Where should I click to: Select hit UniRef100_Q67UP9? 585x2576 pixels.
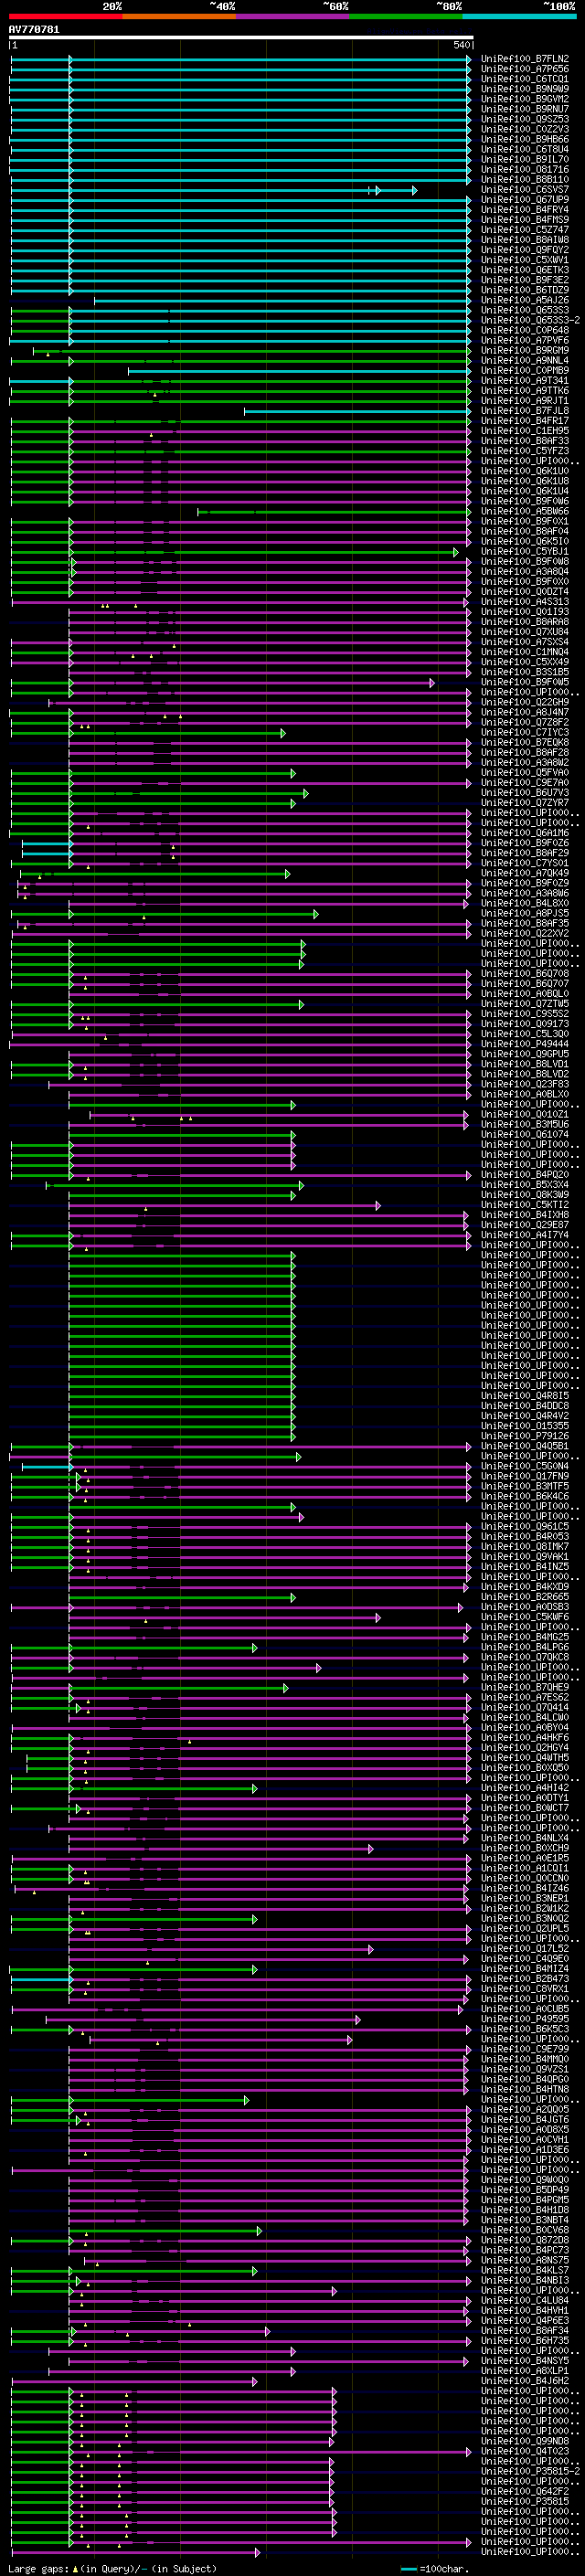coord(524,200)
